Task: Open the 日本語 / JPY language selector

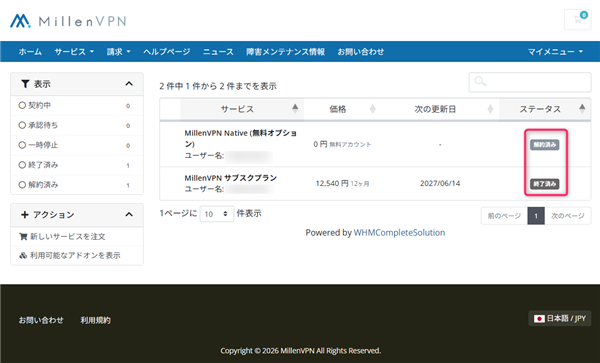Action: (560, 318)
